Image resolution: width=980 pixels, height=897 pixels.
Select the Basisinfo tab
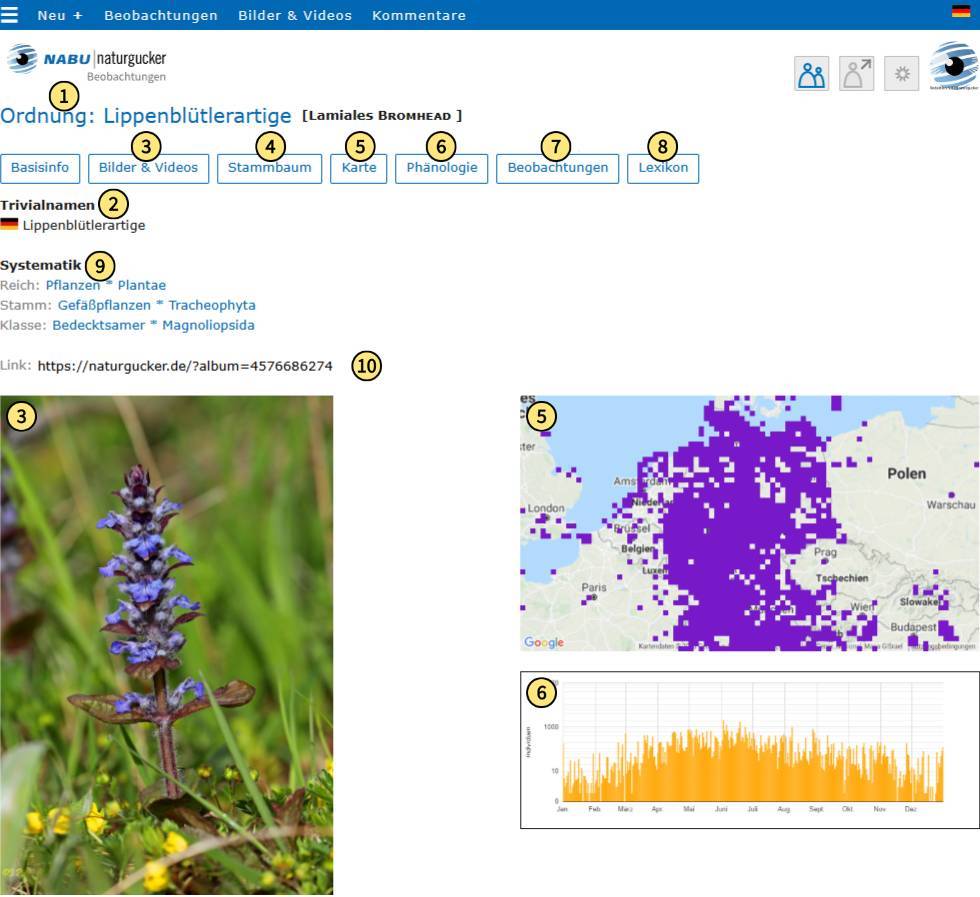click(40, 168)
